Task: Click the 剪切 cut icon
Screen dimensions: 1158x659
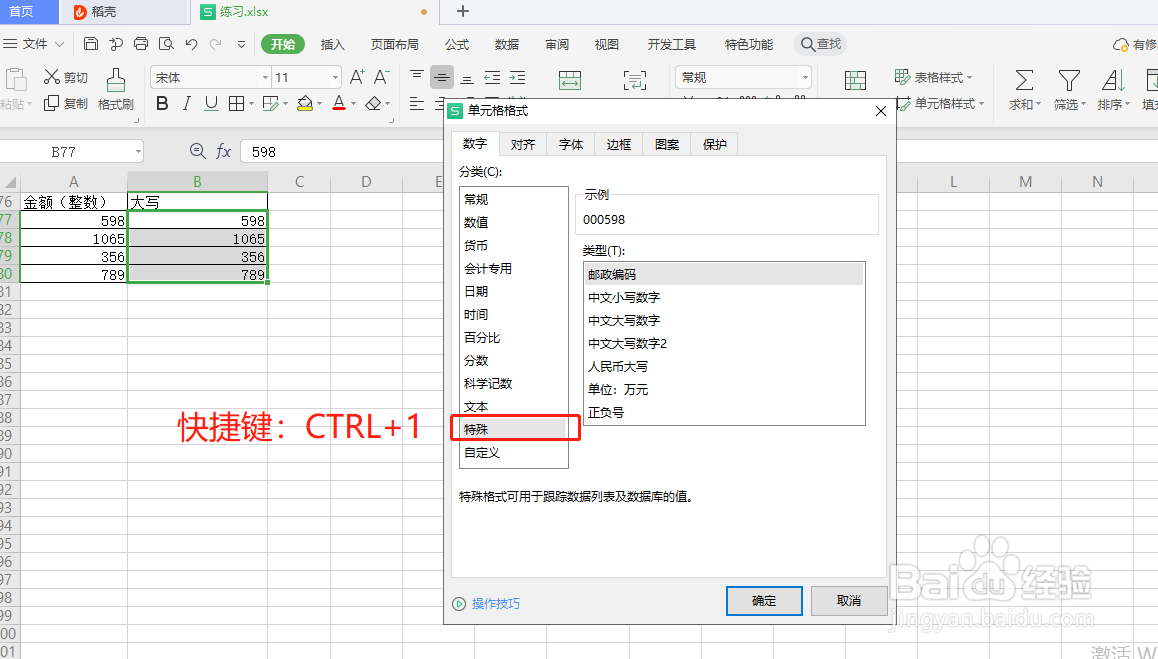Action: [64, 76]
